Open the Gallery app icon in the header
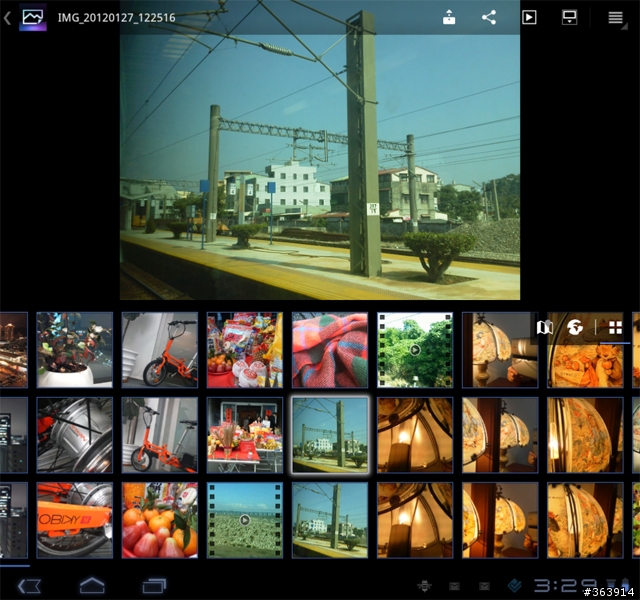 pos(33,18)
